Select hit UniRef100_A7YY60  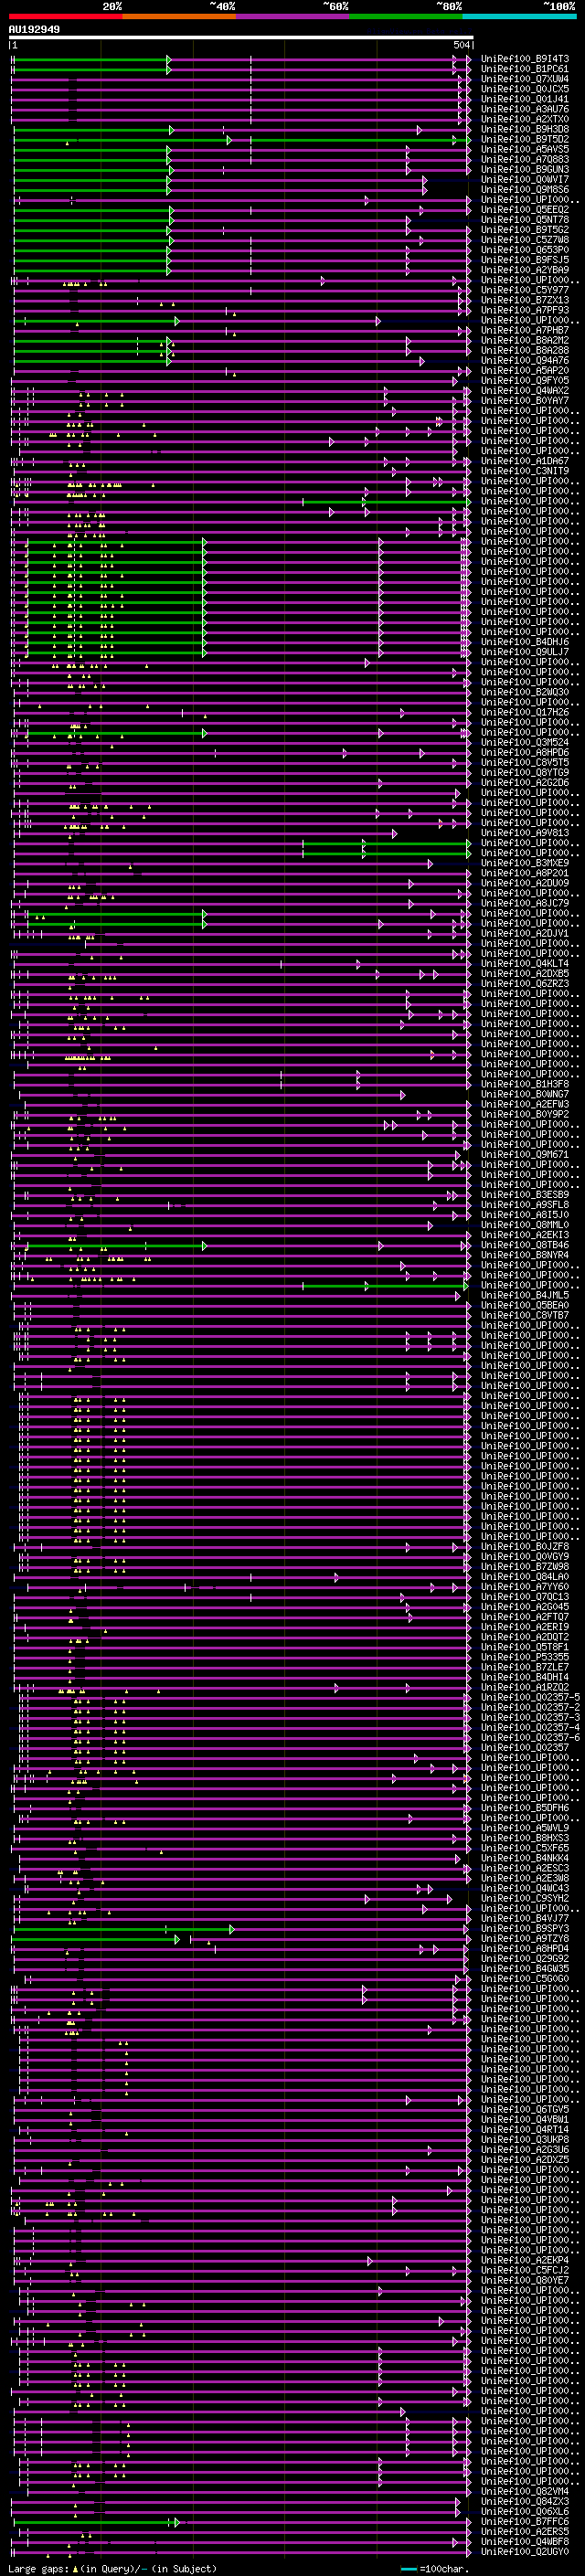pyautogui.click(x=525, y=1587)
